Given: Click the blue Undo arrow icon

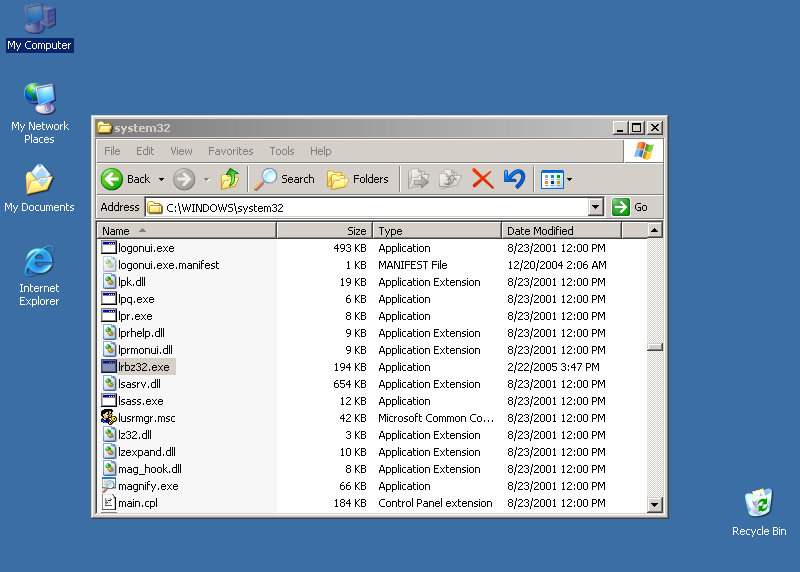Looking at the screenshot, I should 514,179.
